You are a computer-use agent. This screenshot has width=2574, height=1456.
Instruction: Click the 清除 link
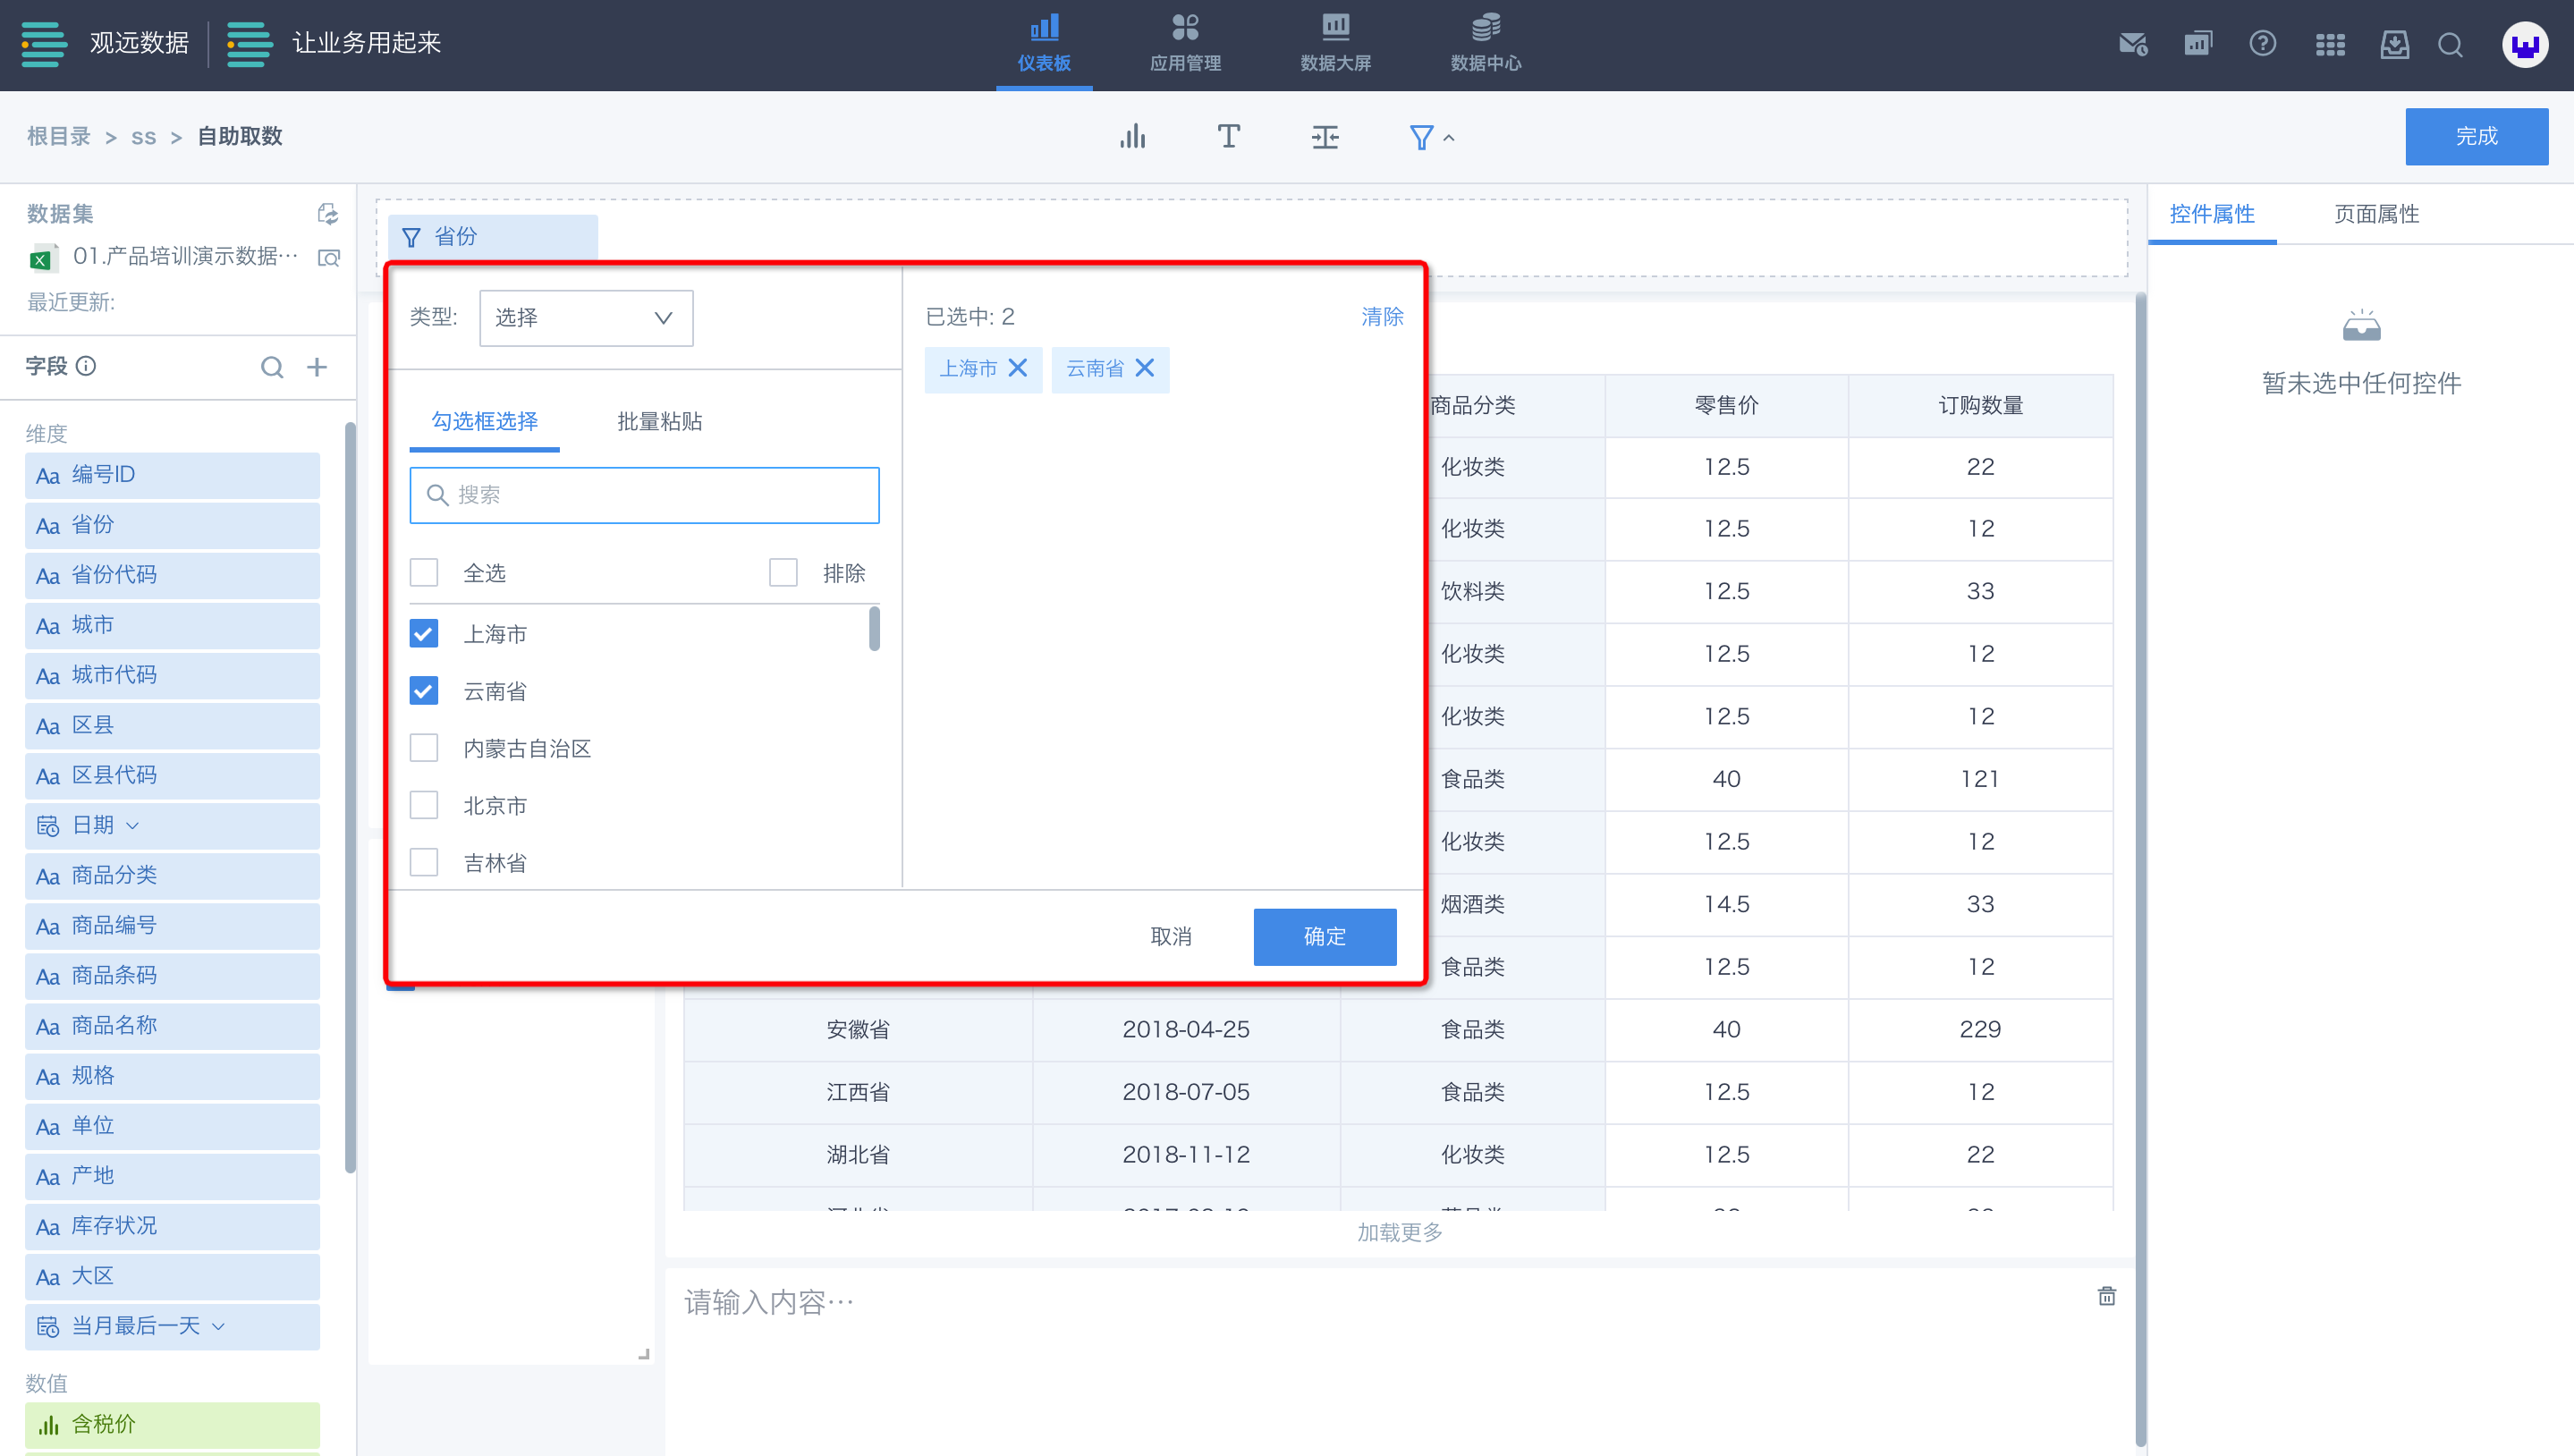click(1382, 317)
